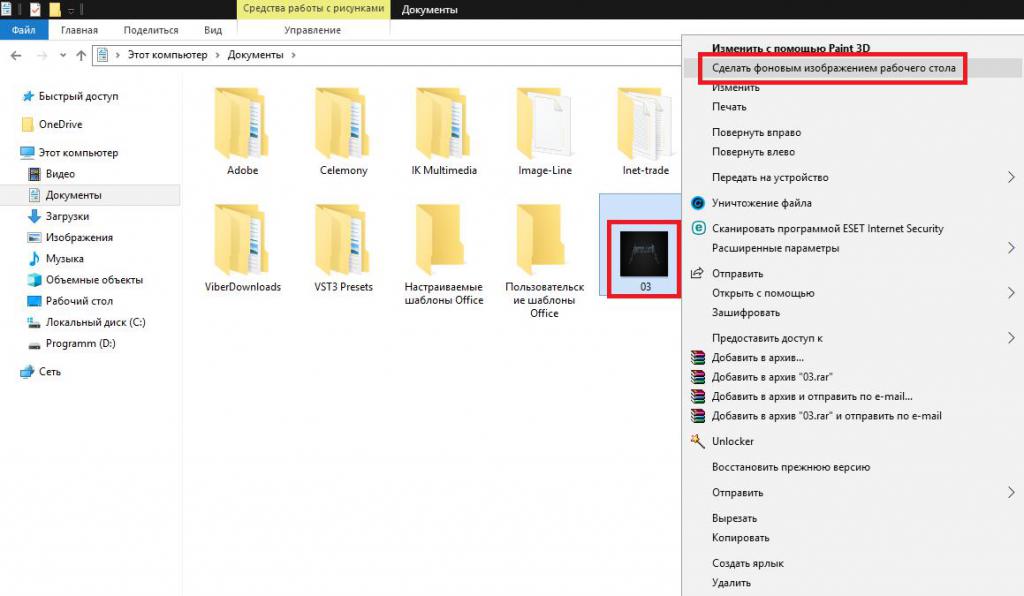Viewport: 1024px width, 596px height.
Task: Click Этот компьютер in address bar
Action: point(167,55)
